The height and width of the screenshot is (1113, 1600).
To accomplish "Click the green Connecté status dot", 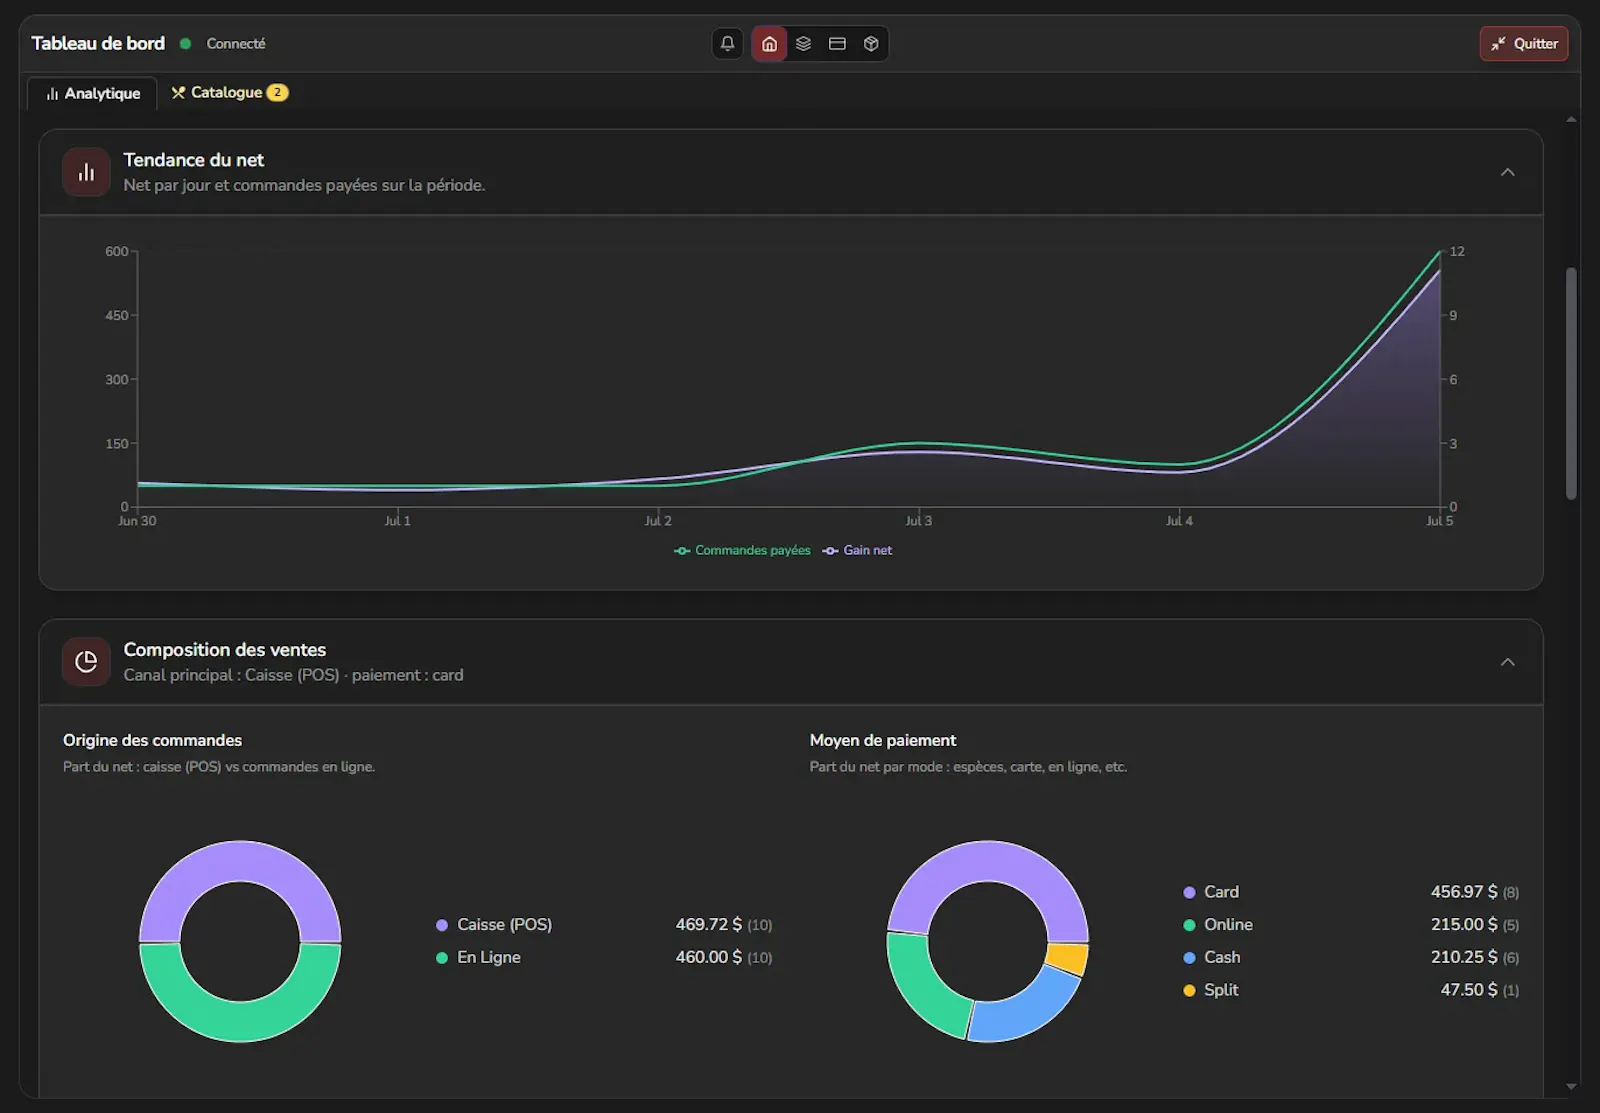I will (185, 44).
